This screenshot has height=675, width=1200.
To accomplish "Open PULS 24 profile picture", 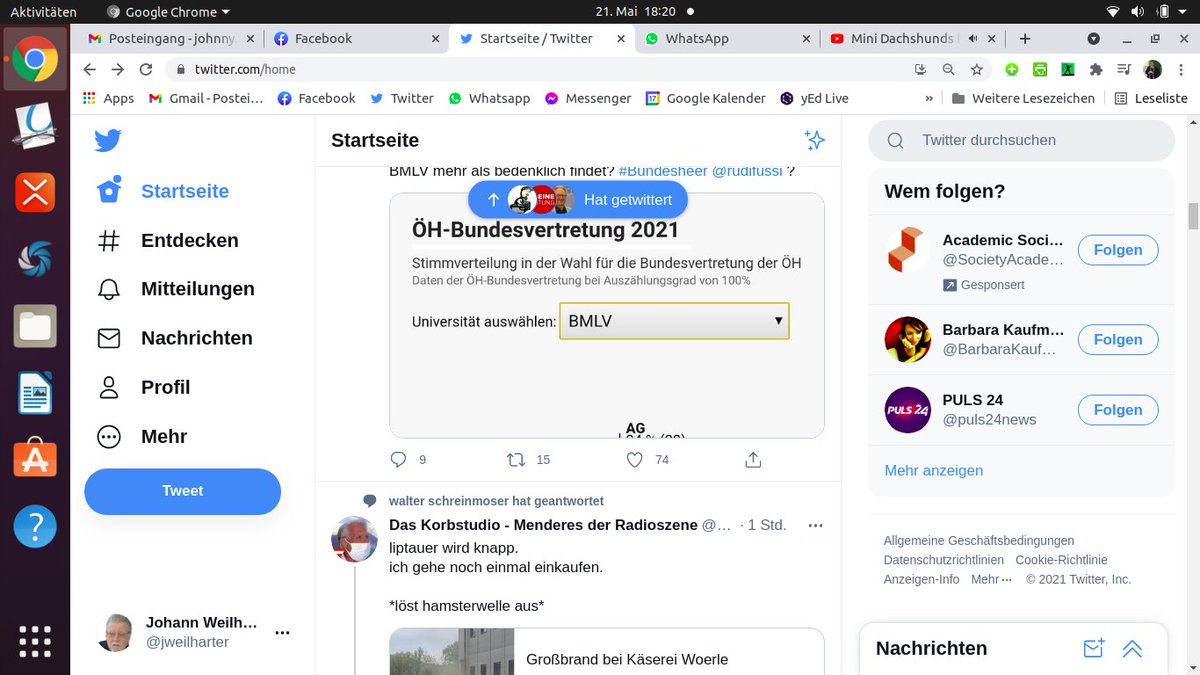I will click(908, 410).
